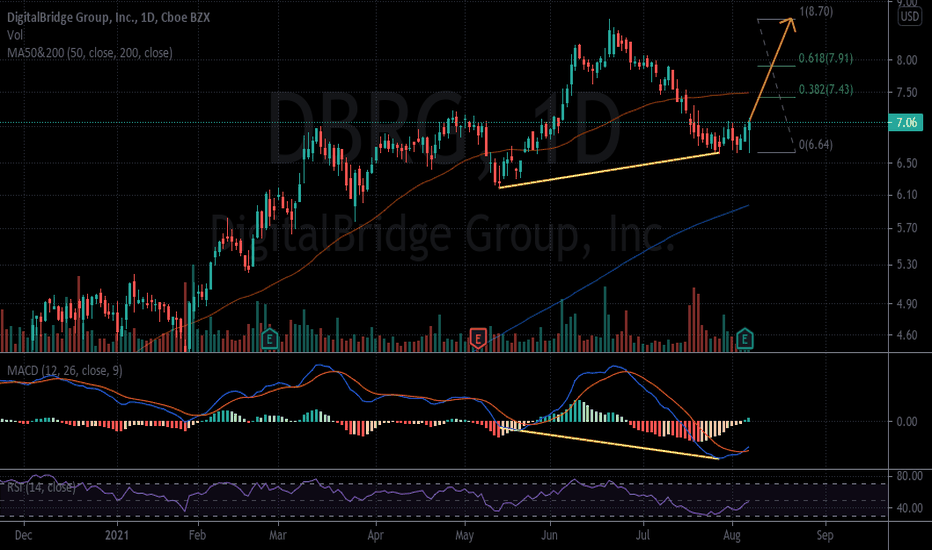Click the 8.00 price axis value

point(906,60)
